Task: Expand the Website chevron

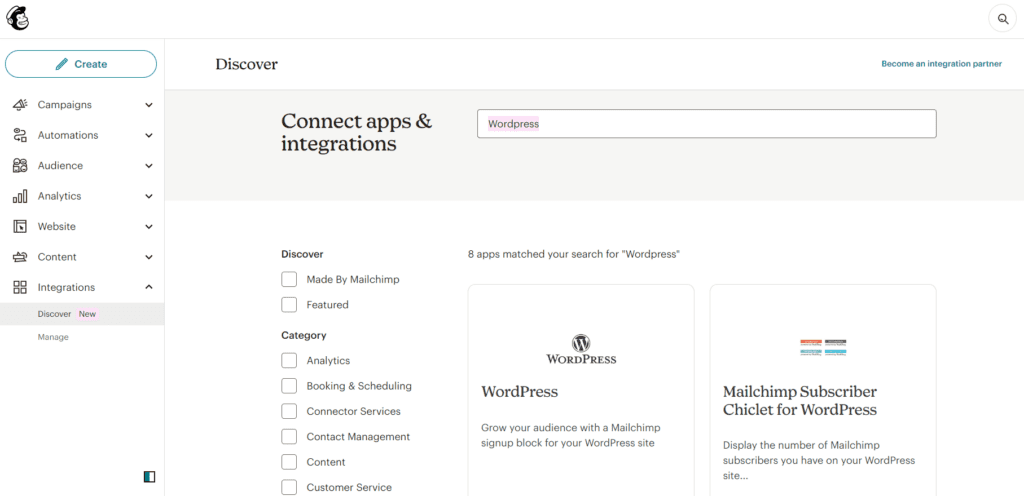Action: pyautogui.click(x=149, y=227)
